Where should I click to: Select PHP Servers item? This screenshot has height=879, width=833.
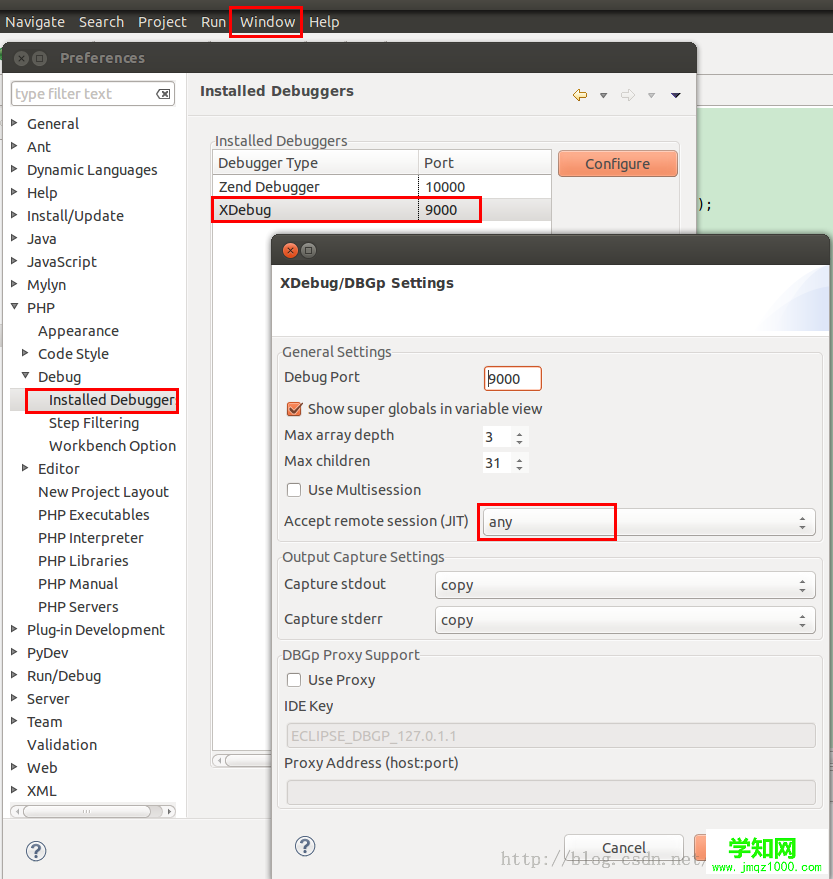click(x=78, y=607)
